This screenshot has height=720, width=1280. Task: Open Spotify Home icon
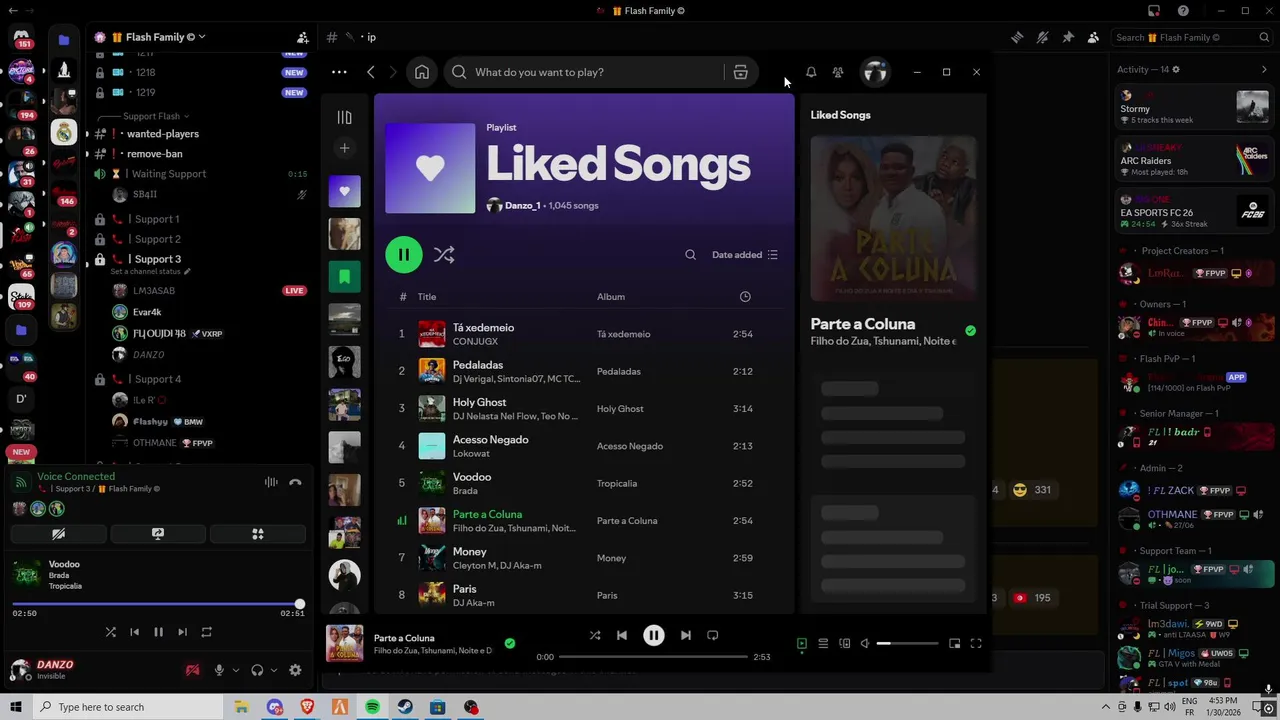point(422,72)
